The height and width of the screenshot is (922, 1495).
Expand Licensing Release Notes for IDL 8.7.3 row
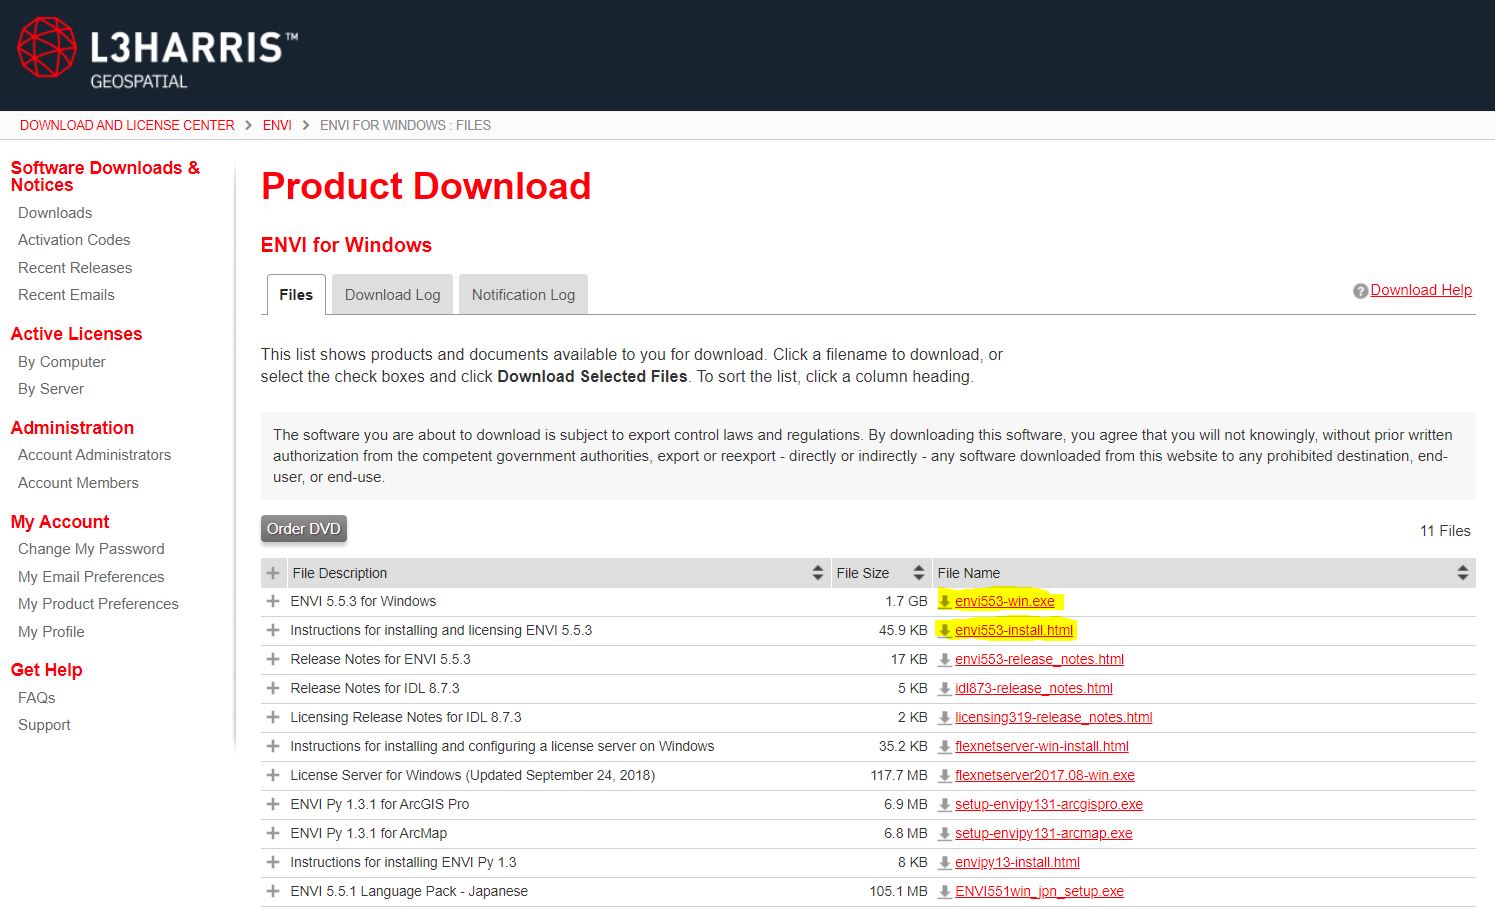(272, 718)
